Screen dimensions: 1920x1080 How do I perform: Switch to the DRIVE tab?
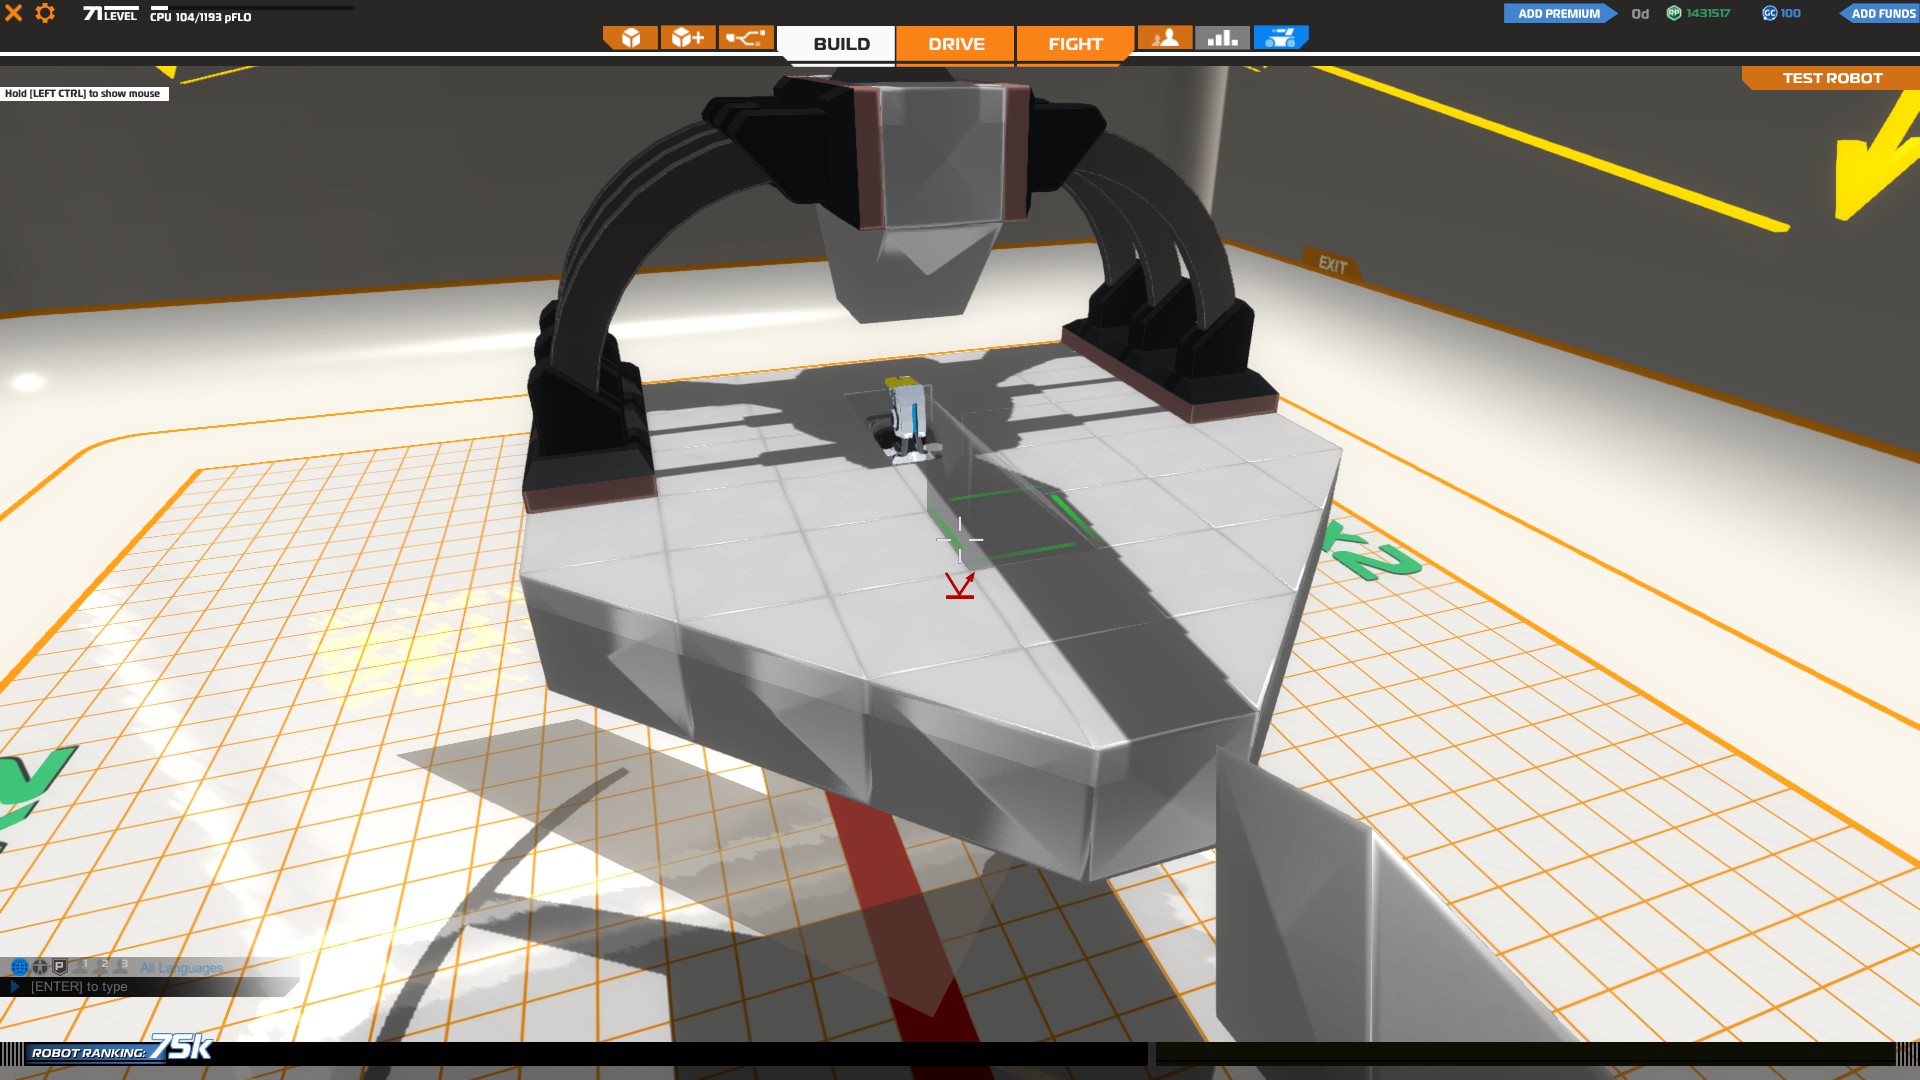point(955,44)
